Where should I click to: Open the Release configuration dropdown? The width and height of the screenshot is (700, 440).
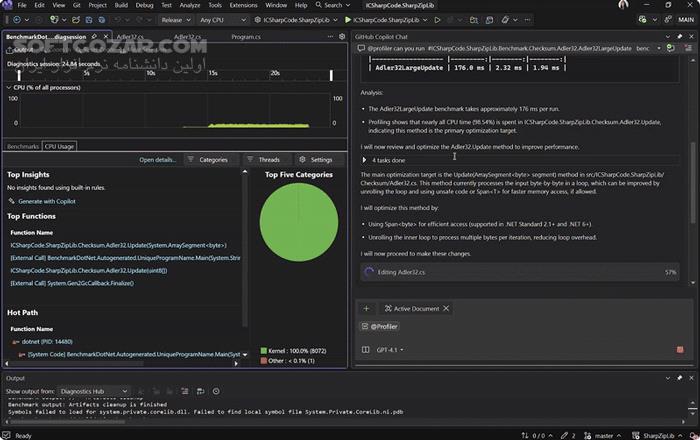pyautogui.click(x=176, y=19)
